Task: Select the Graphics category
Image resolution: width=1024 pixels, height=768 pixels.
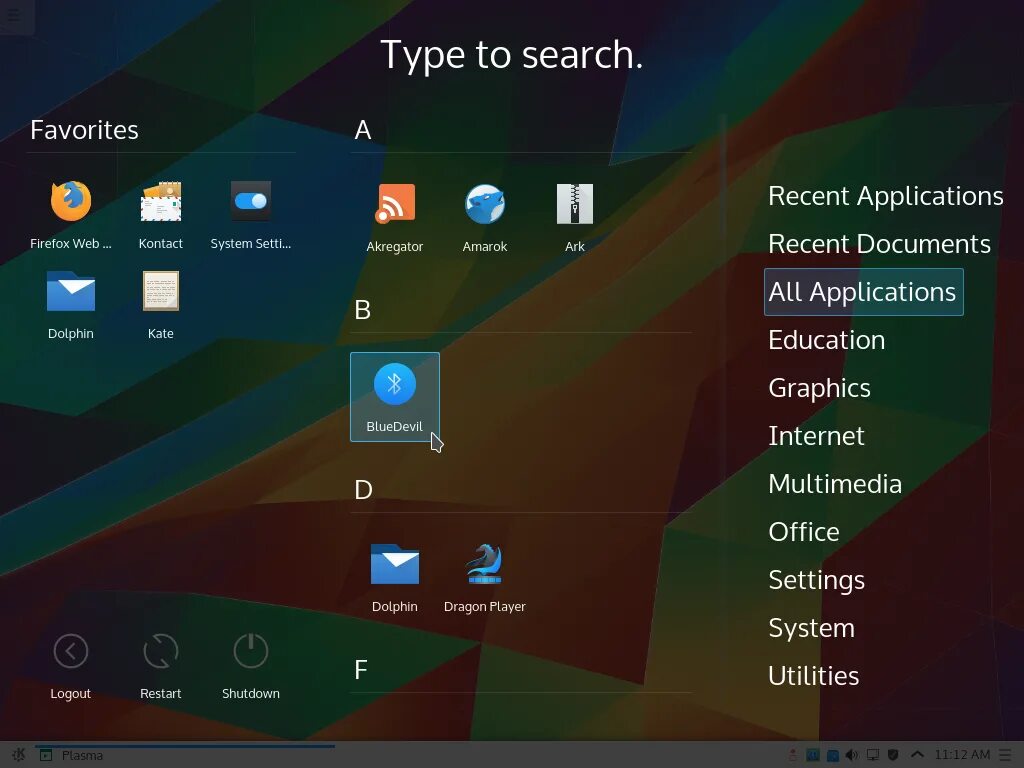Action: [819, 388]
